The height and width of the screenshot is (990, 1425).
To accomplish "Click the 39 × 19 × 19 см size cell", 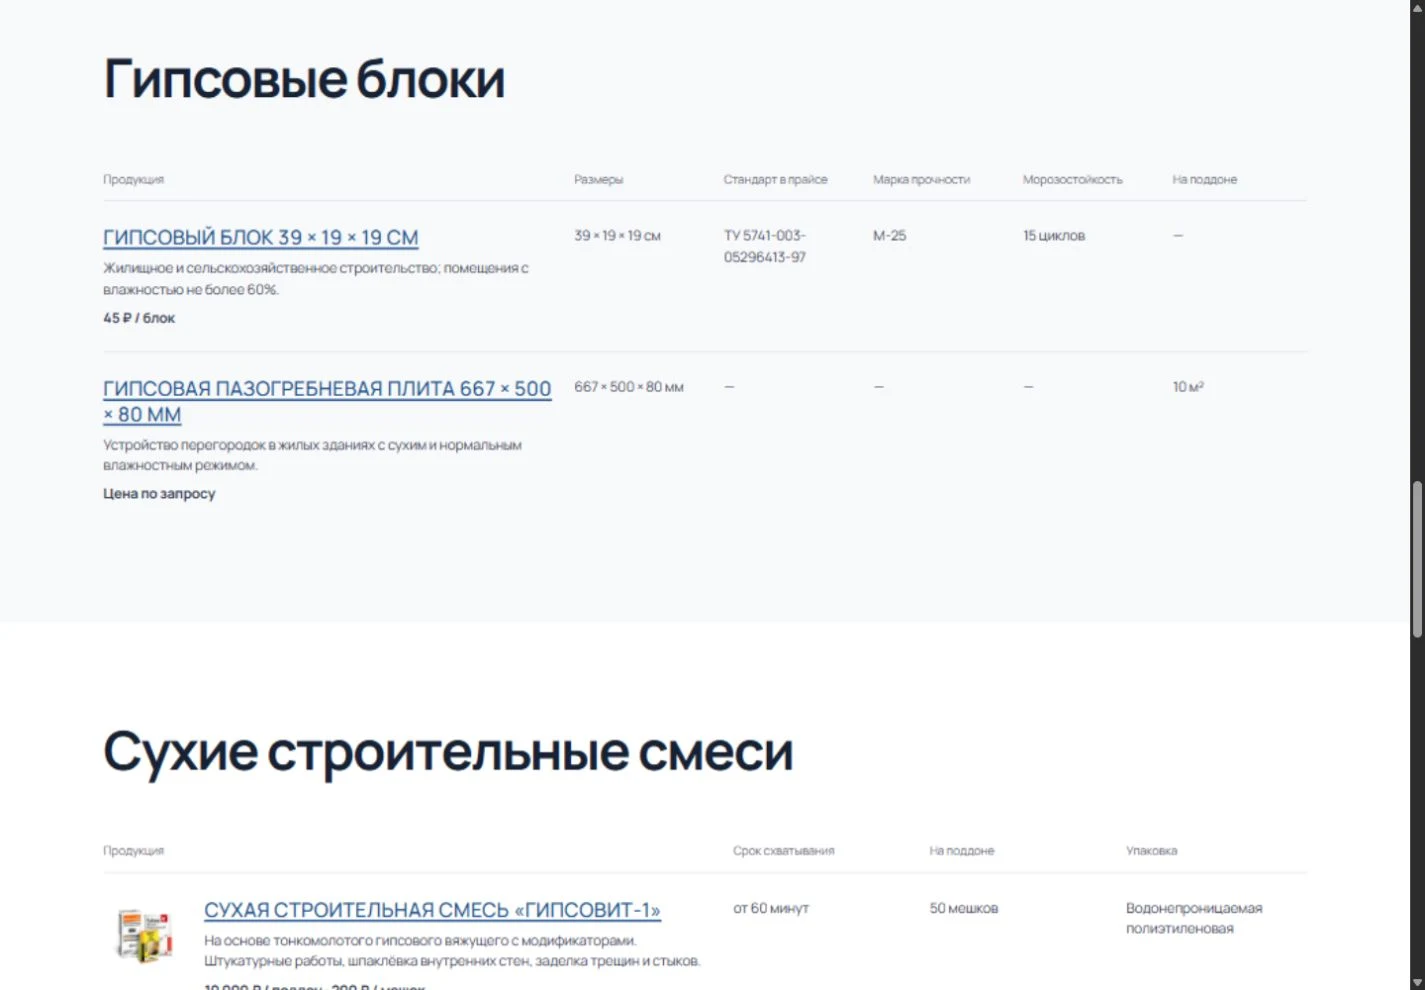I will point(617,236).
